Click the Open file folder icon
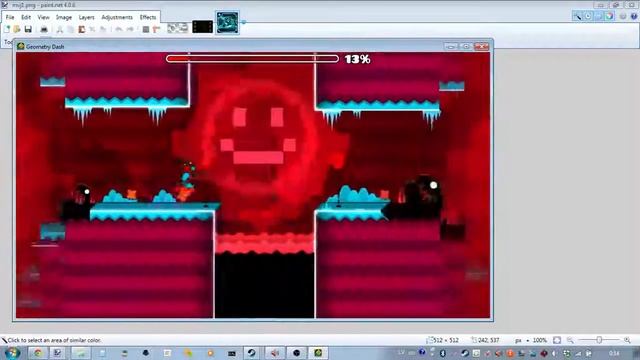The height and width of the screenshot is (360, 640). 17,29
